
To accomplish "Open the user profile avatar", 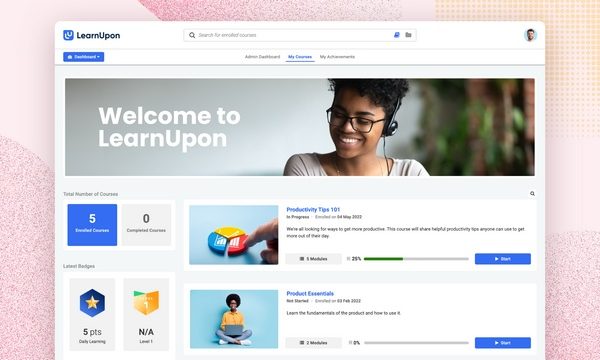I will pyautogui.click(x=530, y=35).
